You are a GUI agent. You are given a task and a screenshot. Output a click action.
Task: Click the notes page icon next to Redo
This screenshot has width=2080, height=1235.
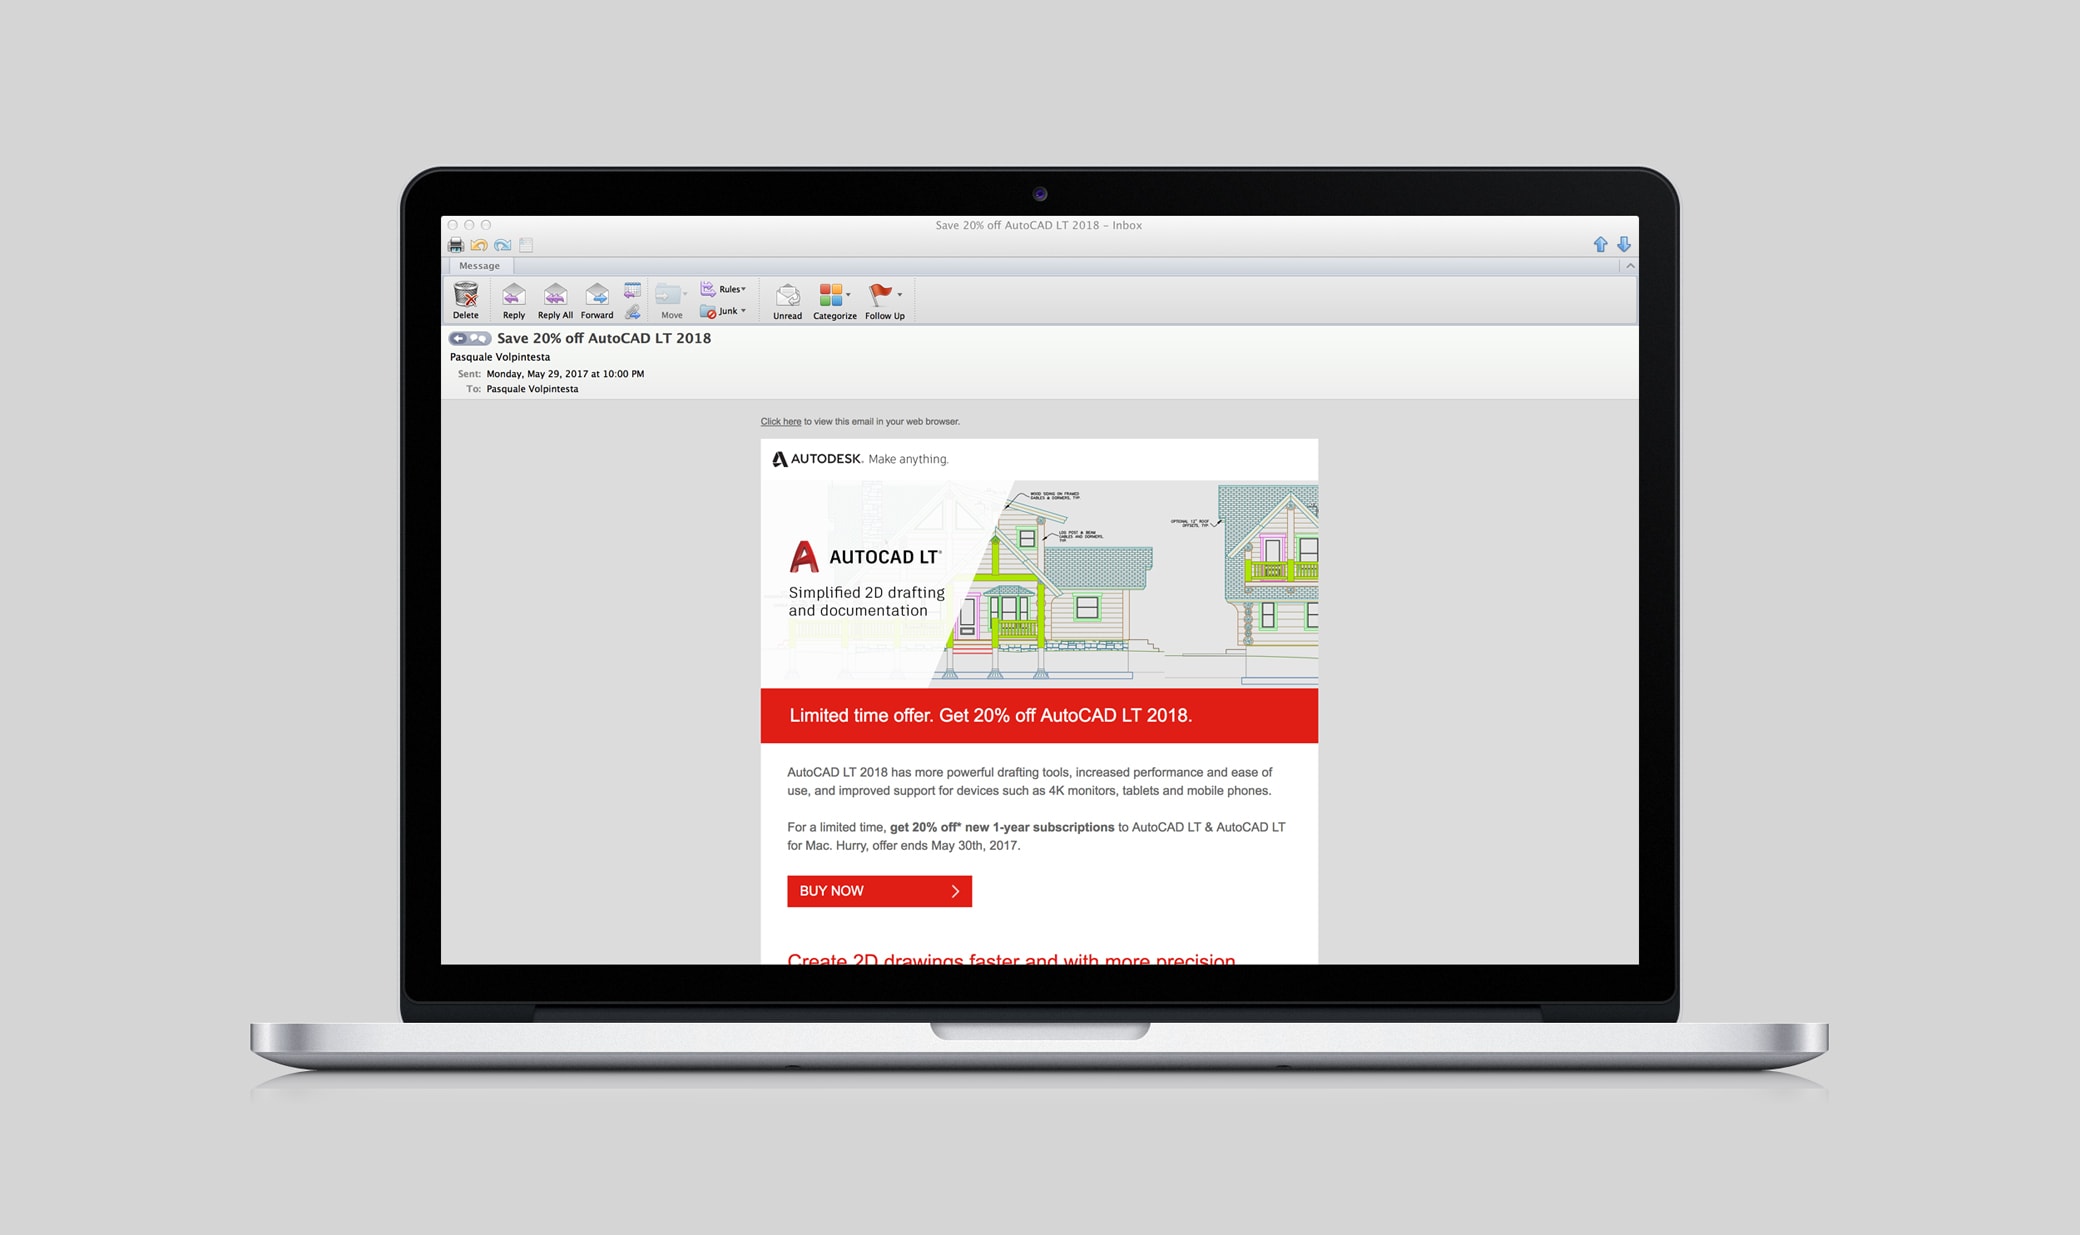(526, 245)
